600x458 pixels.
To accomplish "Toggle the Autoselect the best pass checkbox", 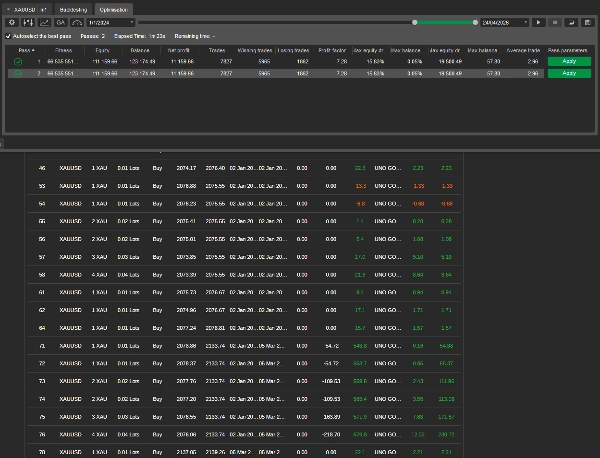I will (x=9, y=36).
